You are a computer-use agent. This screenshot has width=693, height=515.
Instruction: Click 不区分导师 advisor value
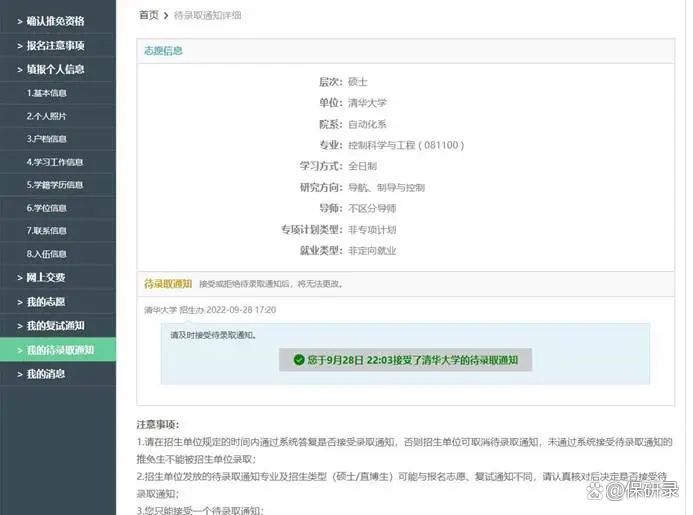(372, 209)
